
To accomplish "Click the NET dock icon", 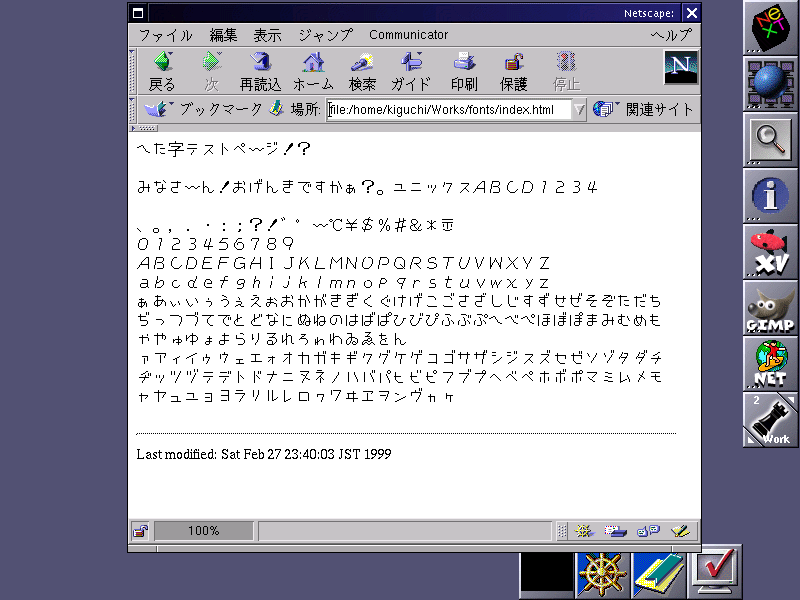I will click(770, 364).
